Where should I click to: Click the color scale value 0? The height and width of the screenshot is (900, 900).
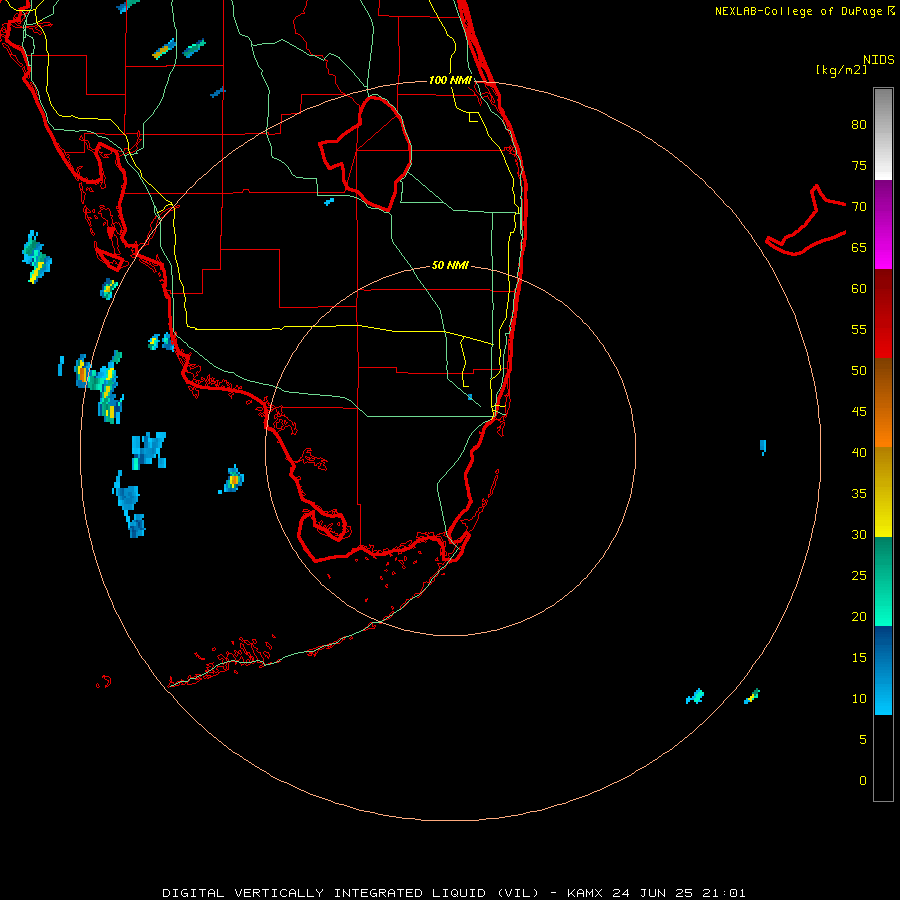[863, 781]
